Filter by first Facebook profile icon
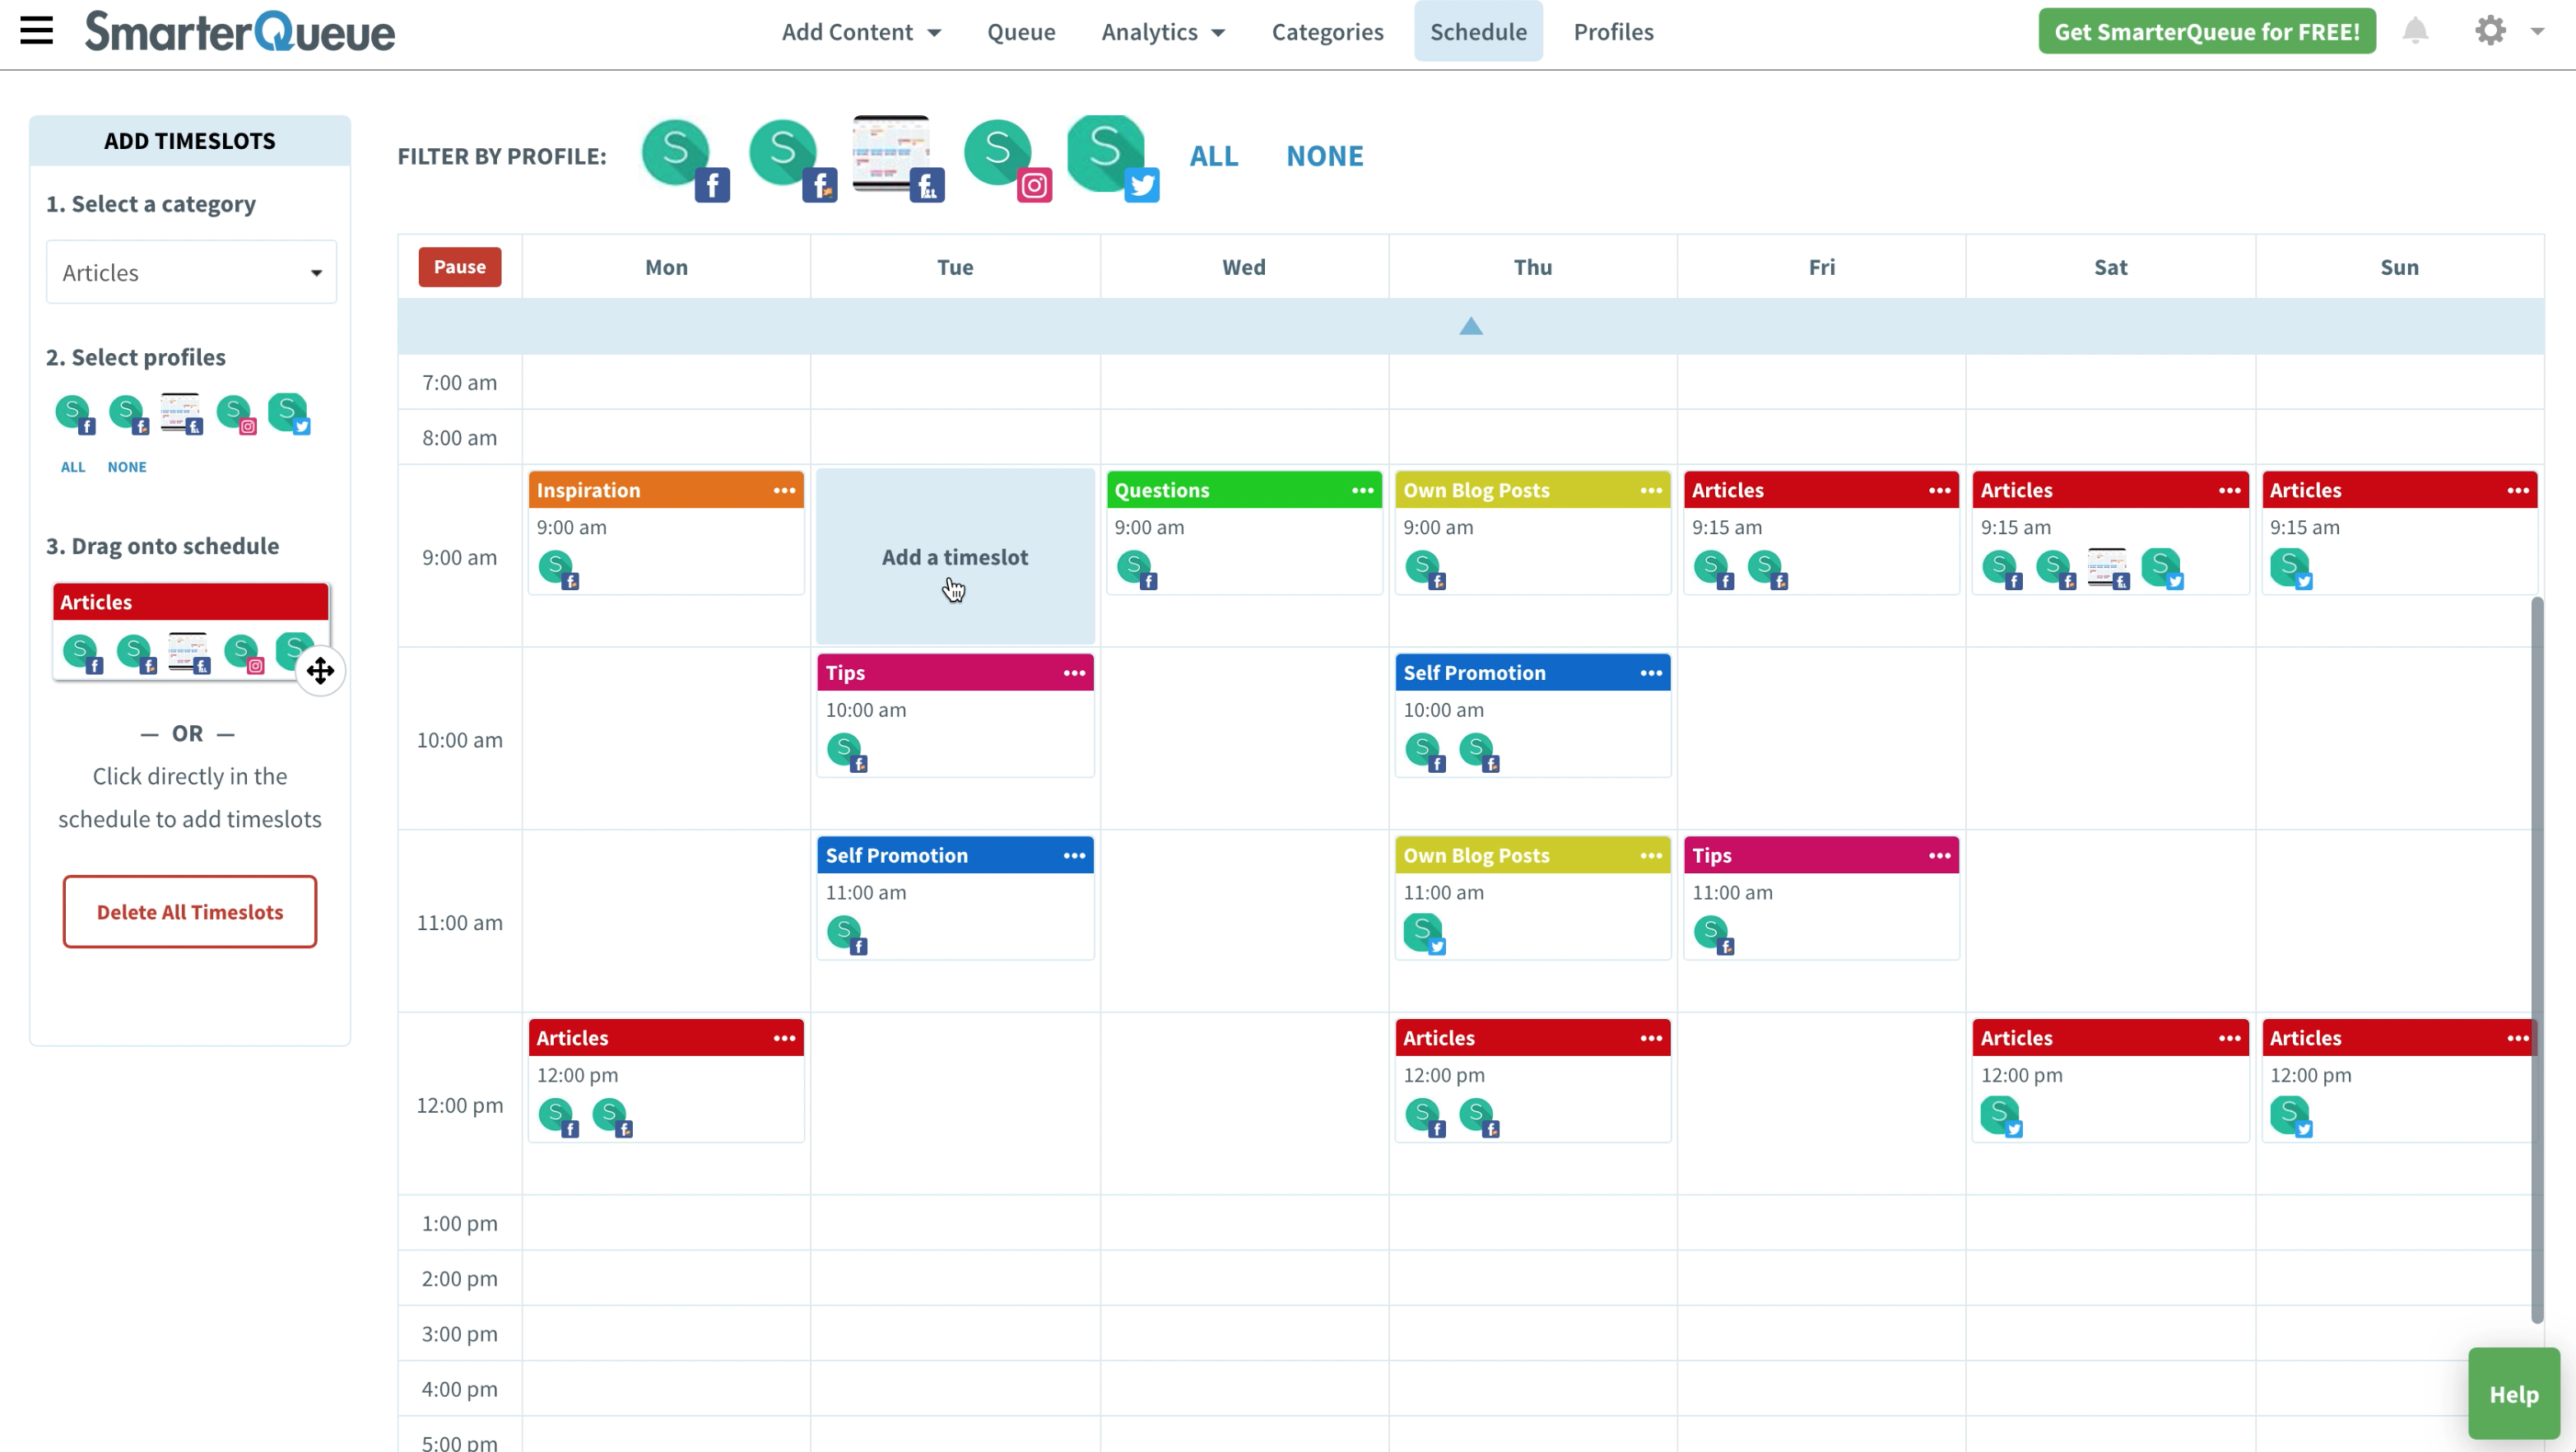This screenshot has width=2576, height=1452. tap(686, 160)
